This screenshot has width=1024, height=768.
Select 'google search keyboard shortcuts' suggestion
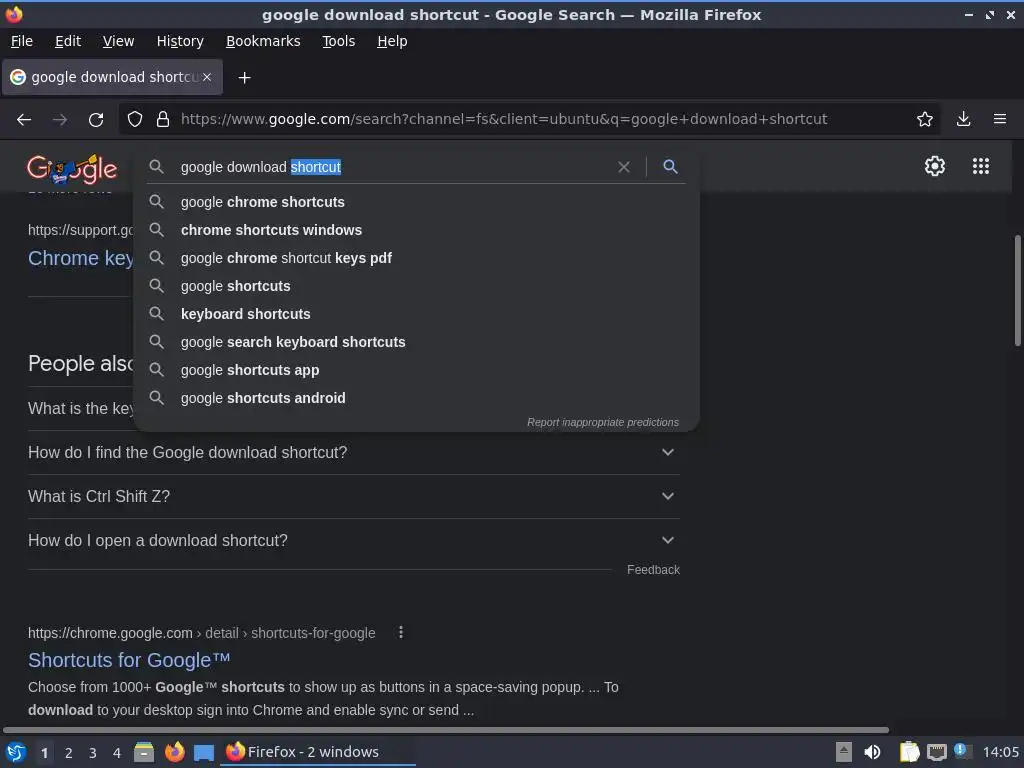pos(416,342)
